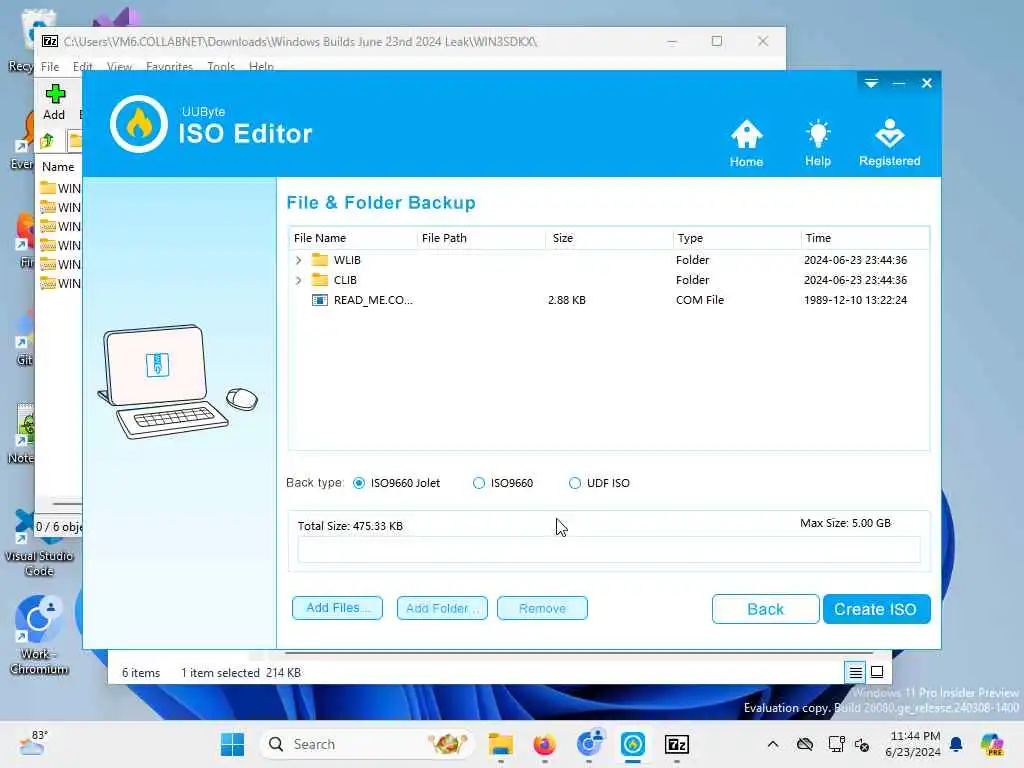Open the View menu in 7-Zip window
This screenshot has height=768, width=1024.
click(x=119, y=67)
